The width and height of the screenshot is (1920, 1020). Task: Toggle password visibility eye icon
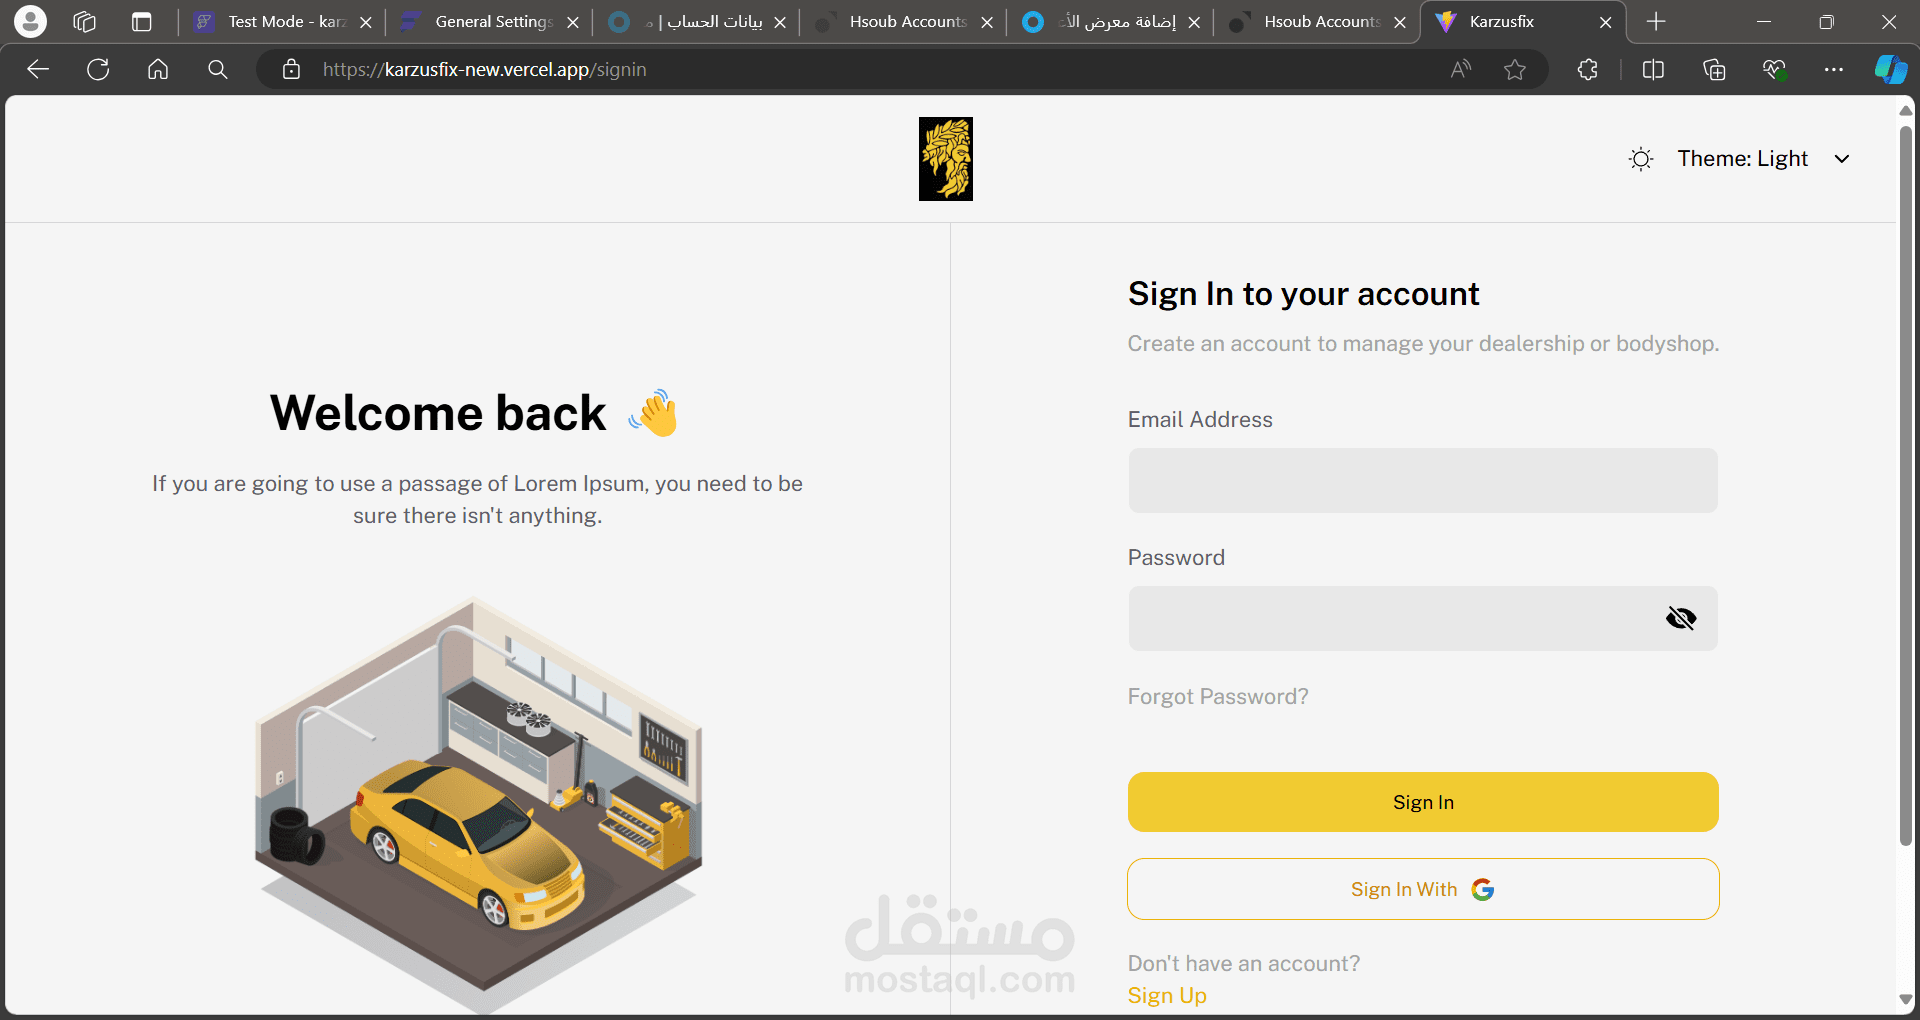1681,619
